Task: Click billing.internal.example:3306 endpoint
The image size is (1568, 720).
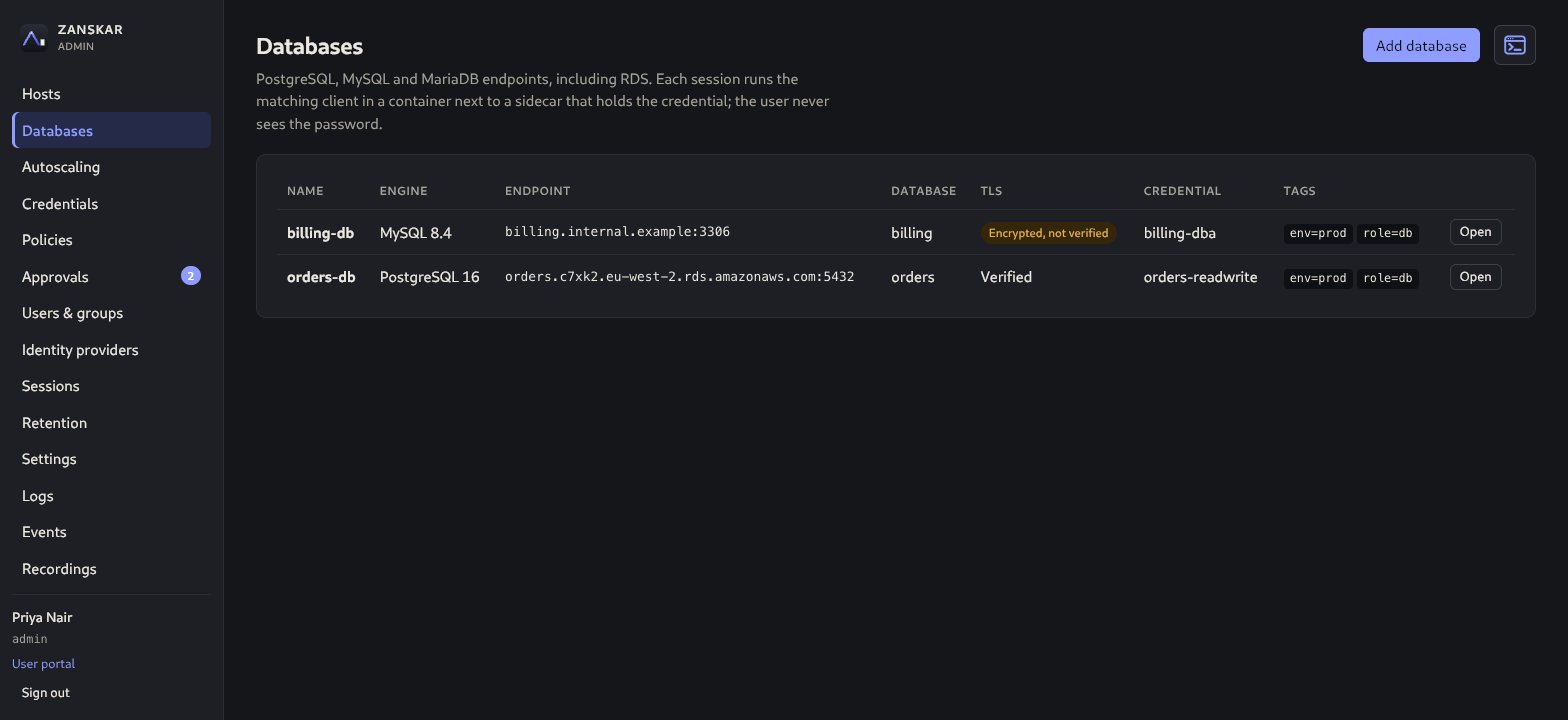Action: coord(617,232)
